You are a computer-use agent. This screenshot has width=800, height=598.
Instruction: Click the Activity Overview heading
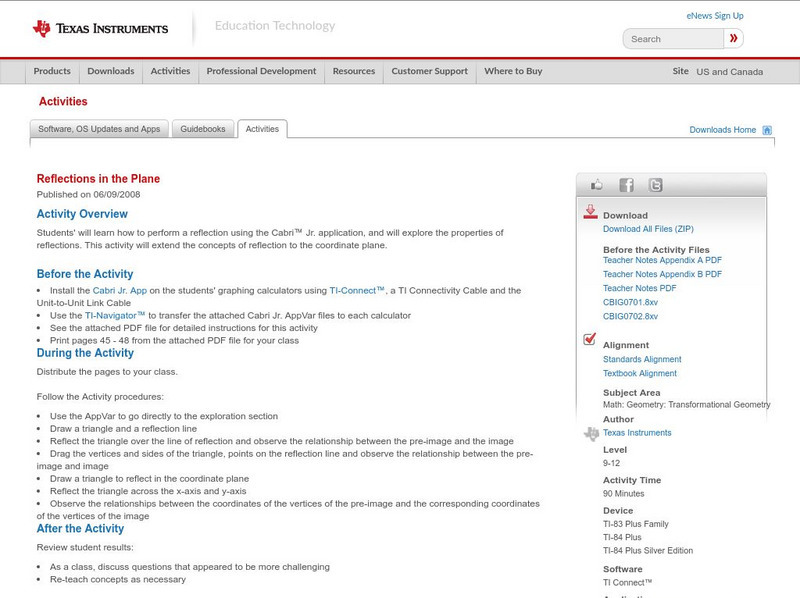(x=82, y=214)
